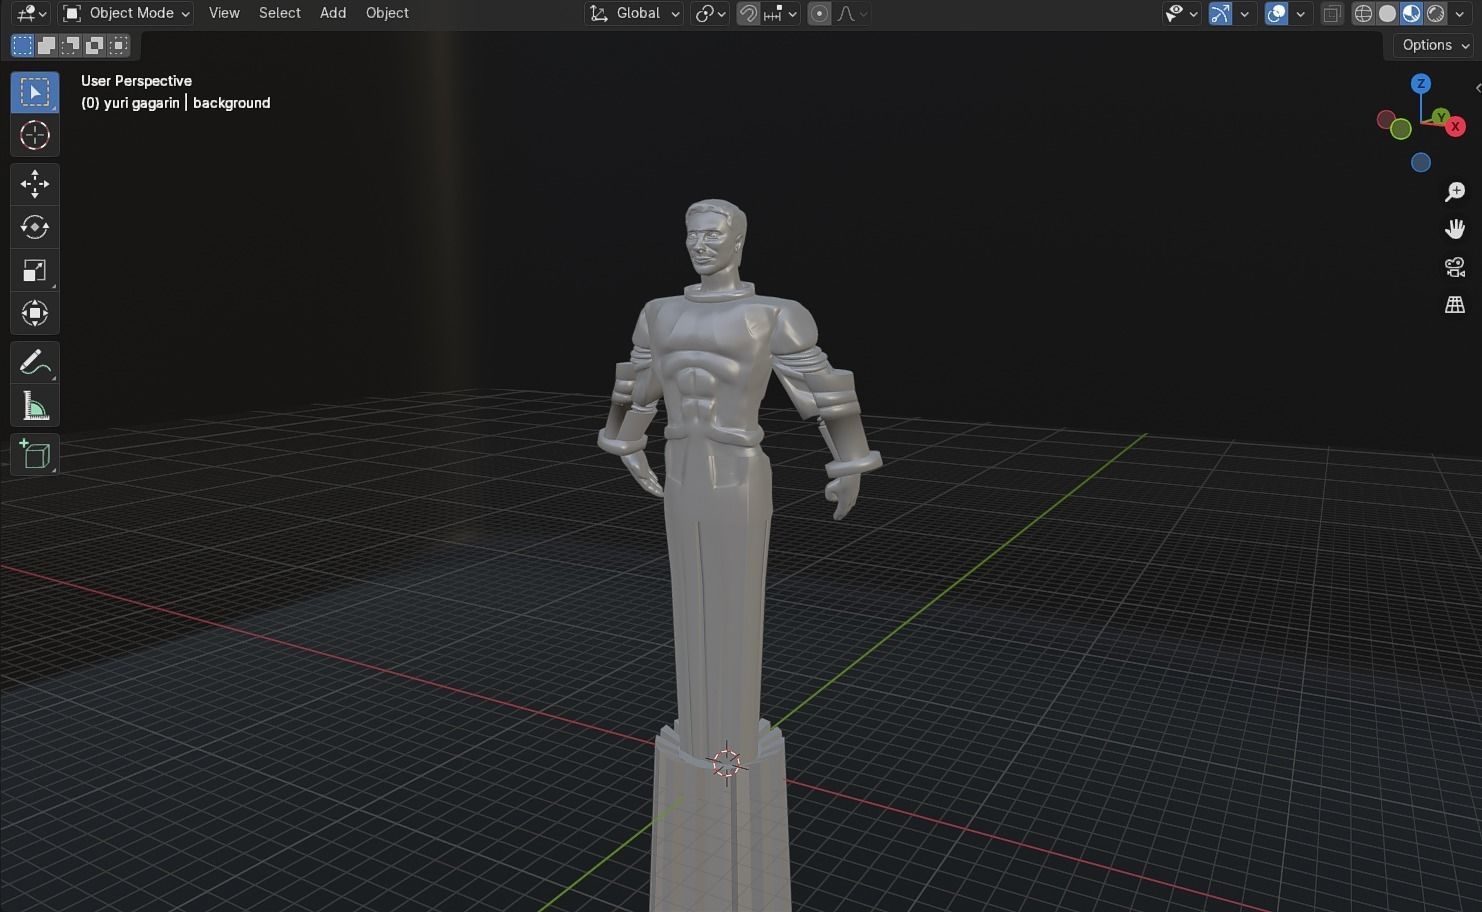1482x912 pixels.
Task: Click the 3D cursor at statue base
Action: pos(726,763)
